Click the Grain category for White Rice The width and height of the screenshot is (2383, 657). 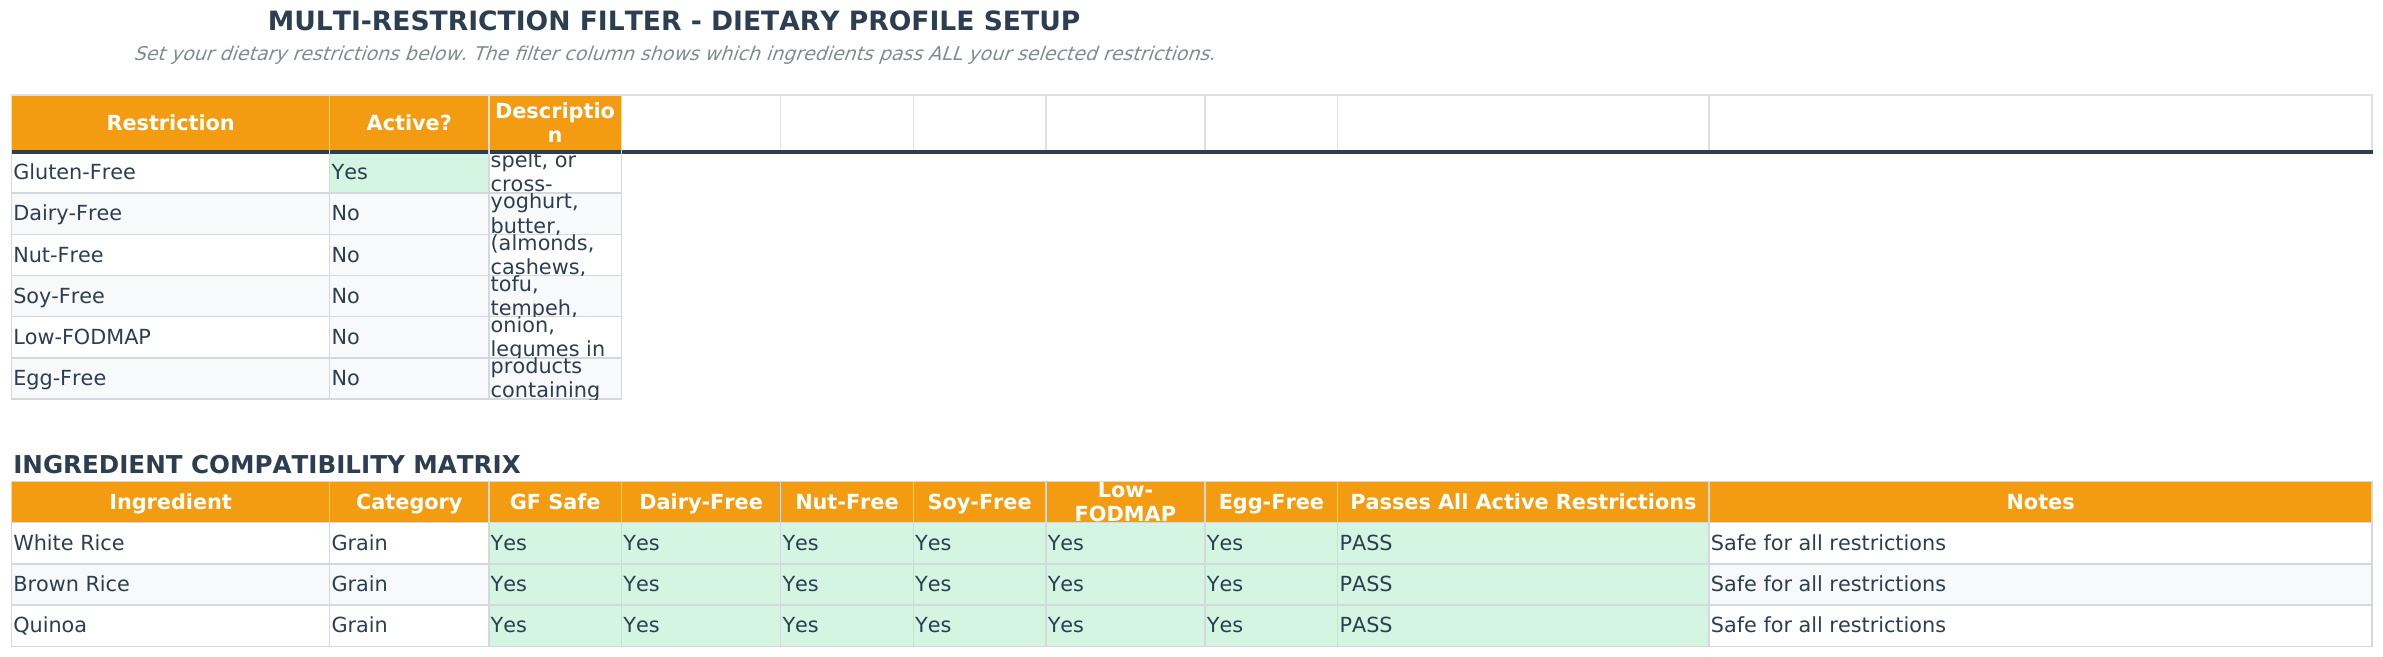click(409, 543)
